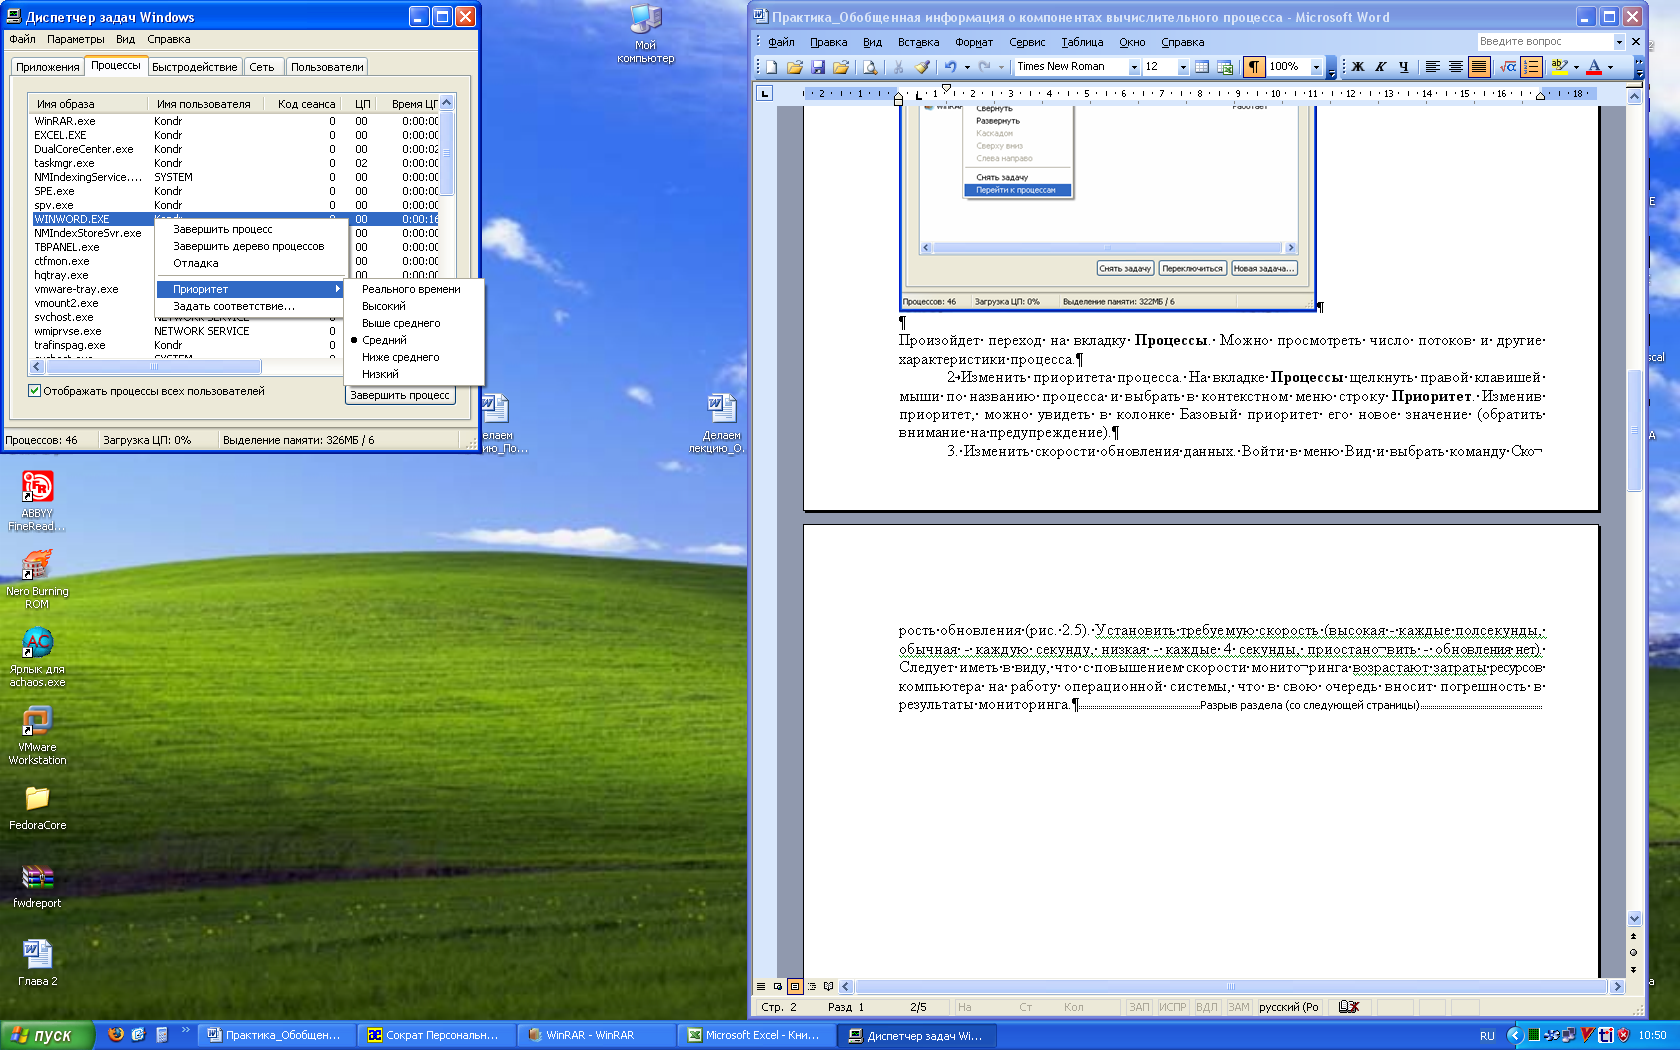Screen dimensions: 1680x1050
Task: Switch to 'Сократ Персональн...' taskbar button
Action: click(x=436, y=1035)
